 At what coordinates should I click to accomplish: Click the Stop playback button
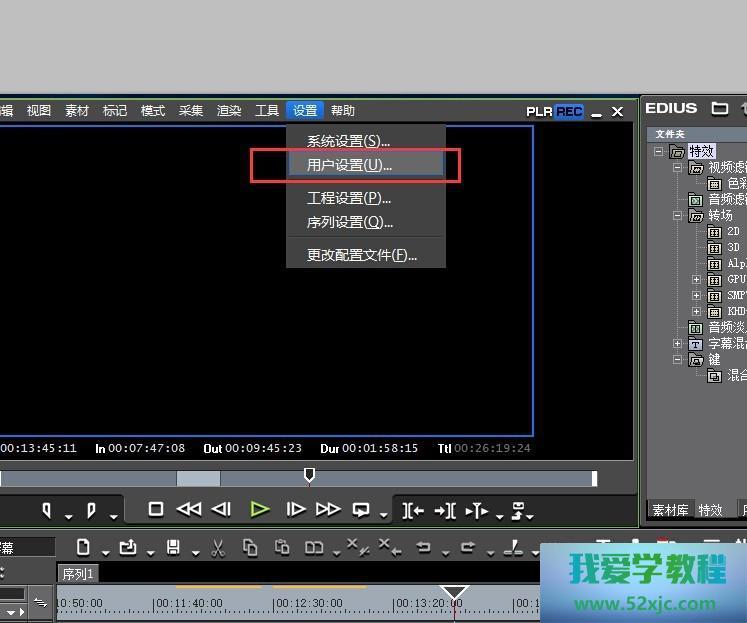156,509
